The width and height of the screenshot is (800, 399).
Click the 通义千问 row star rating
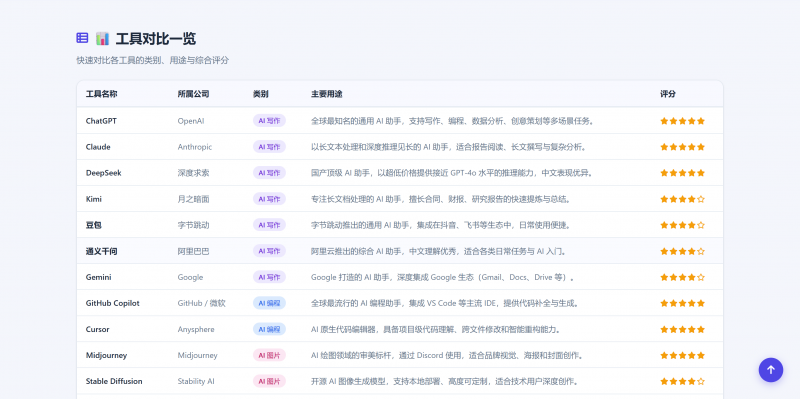[682, 251]
